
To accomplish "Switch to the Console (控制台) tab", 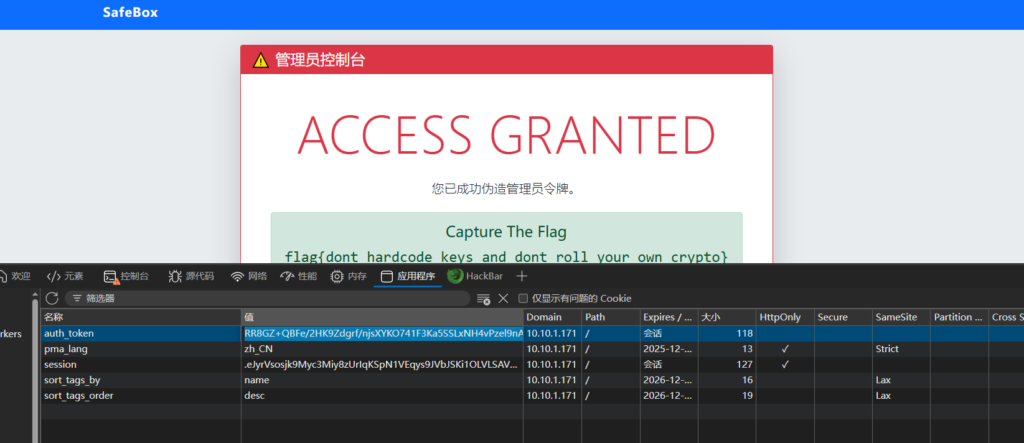I will click(127, 276).
